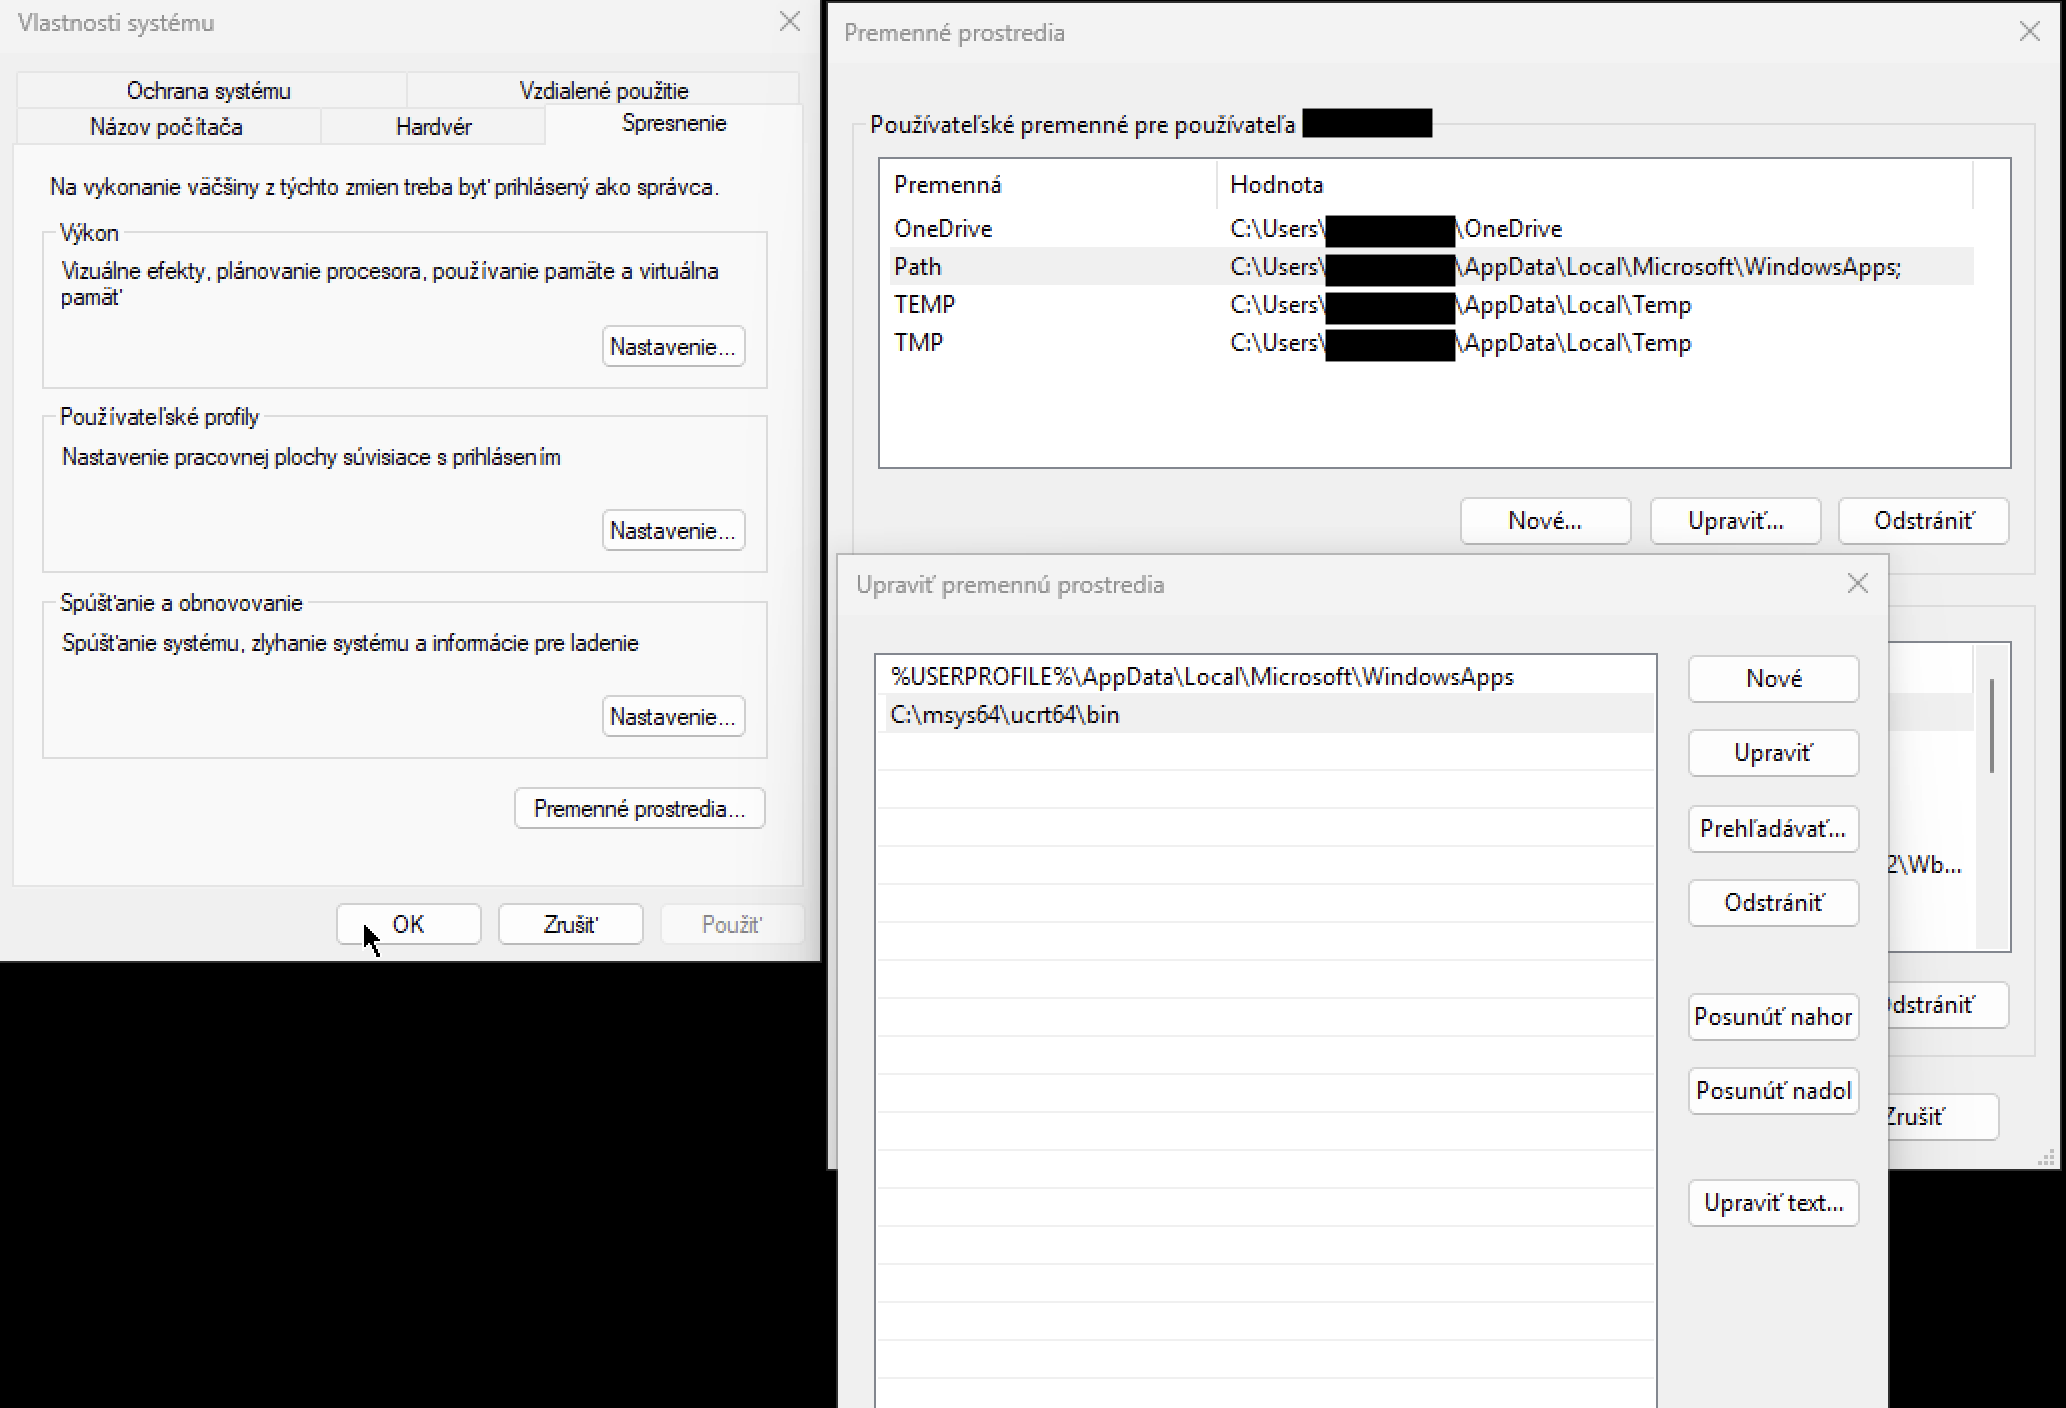The image size is (2066, 1408).
Task: Open Premenné prostredia button
Action: pyautogui.click(x=639, y=809)
